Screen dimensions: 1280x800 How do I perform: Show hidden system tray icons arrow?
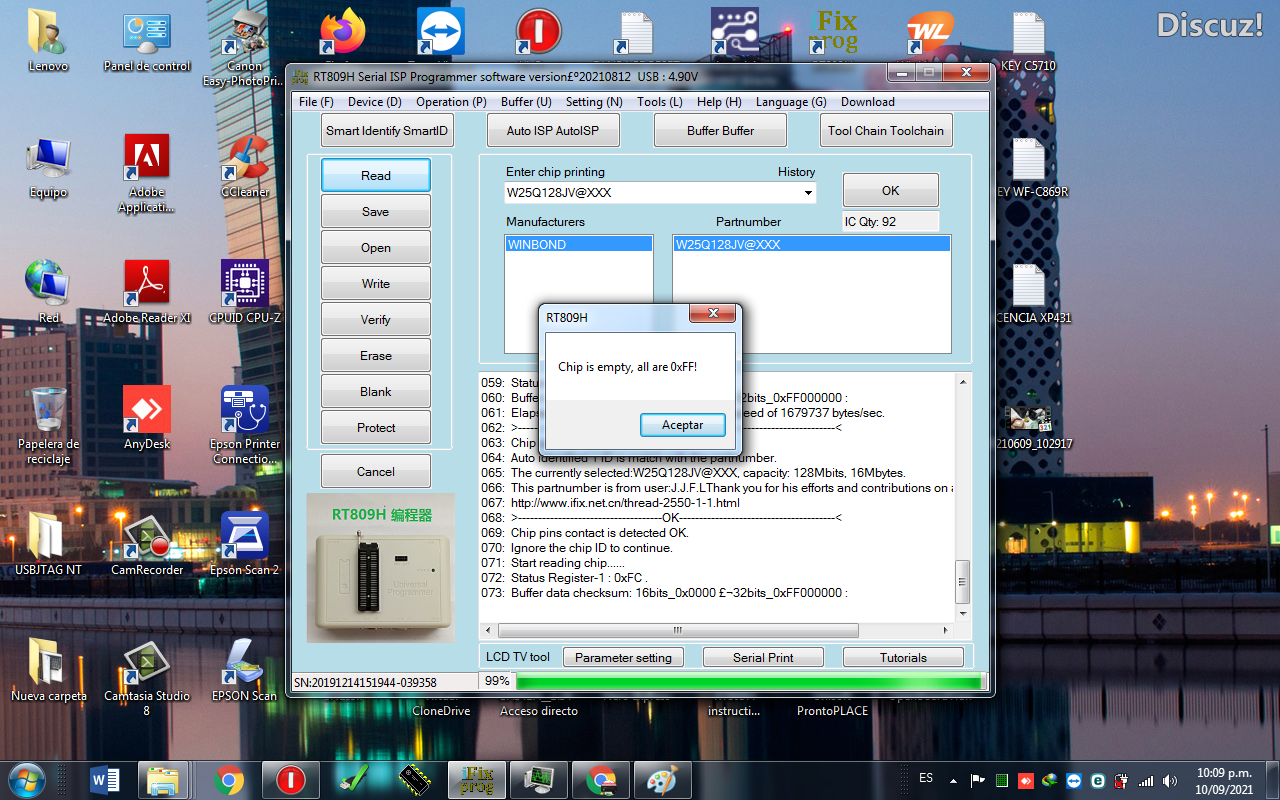pos(953,780)
